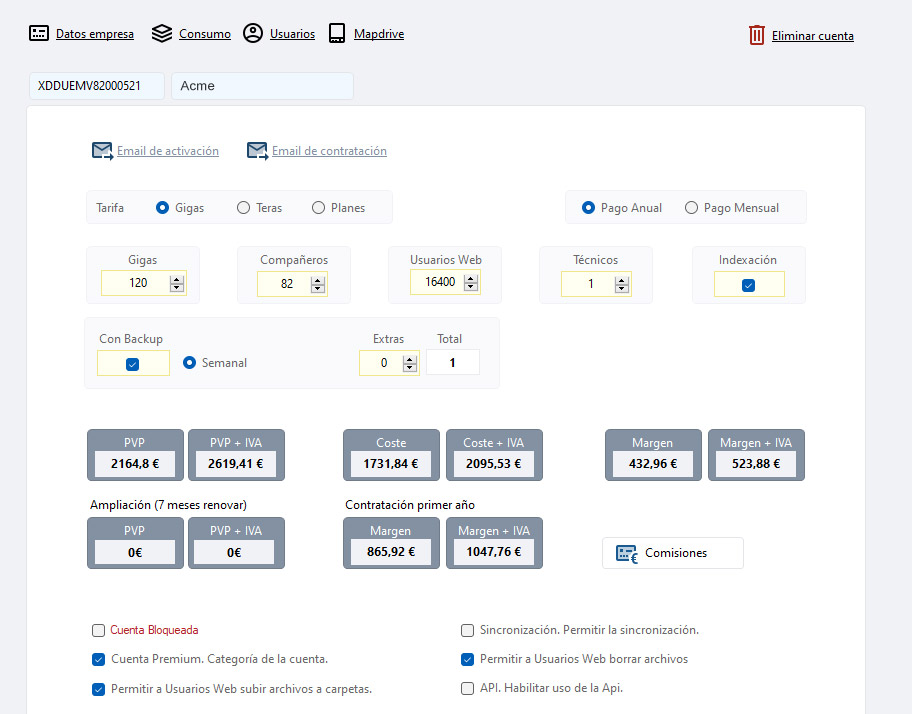The width and height of the screenshot is (912, 714).
Task: Click the Mapdrive tablet icon
Action: [337, 33]
